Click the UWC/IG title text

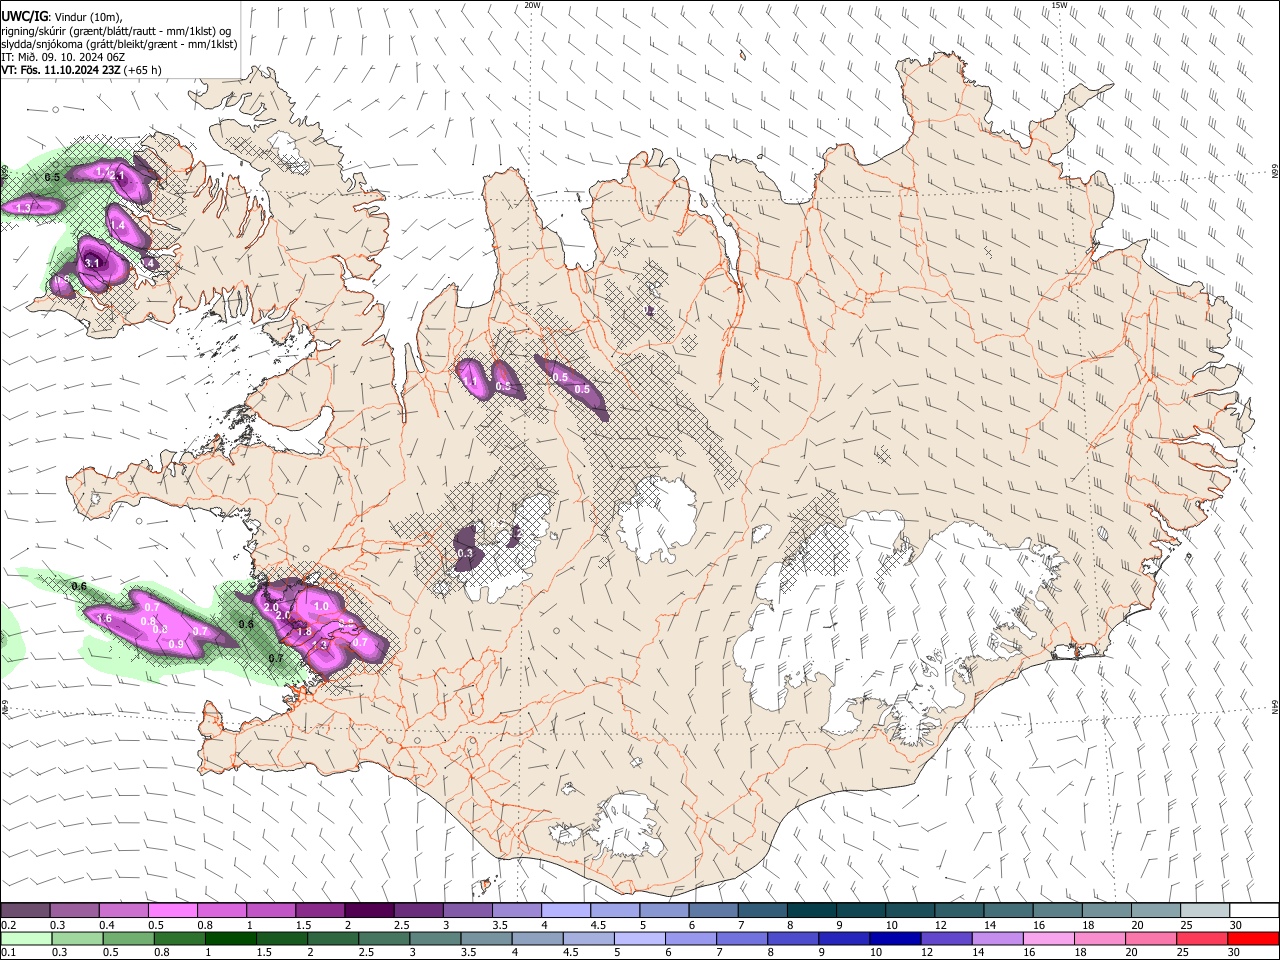[24, 17]
